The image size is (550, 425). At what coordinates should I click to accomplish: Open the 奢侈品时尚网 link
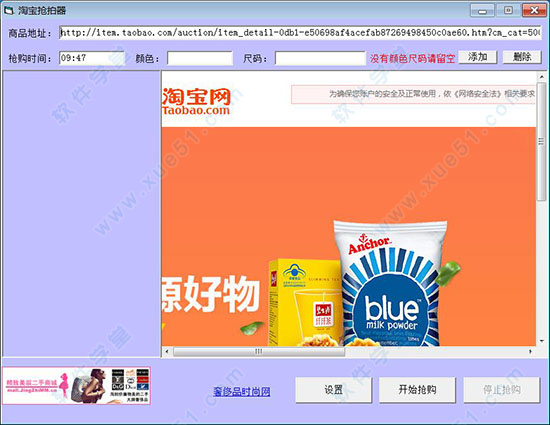[242, 391]
